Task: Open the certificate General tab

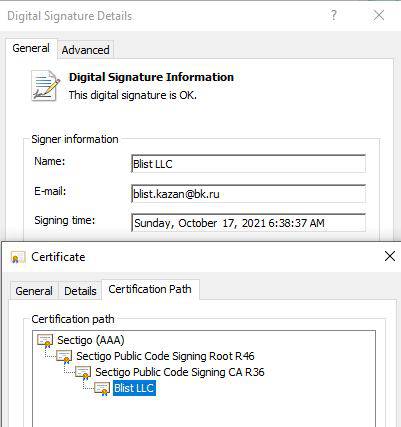Action: point(34,291)
